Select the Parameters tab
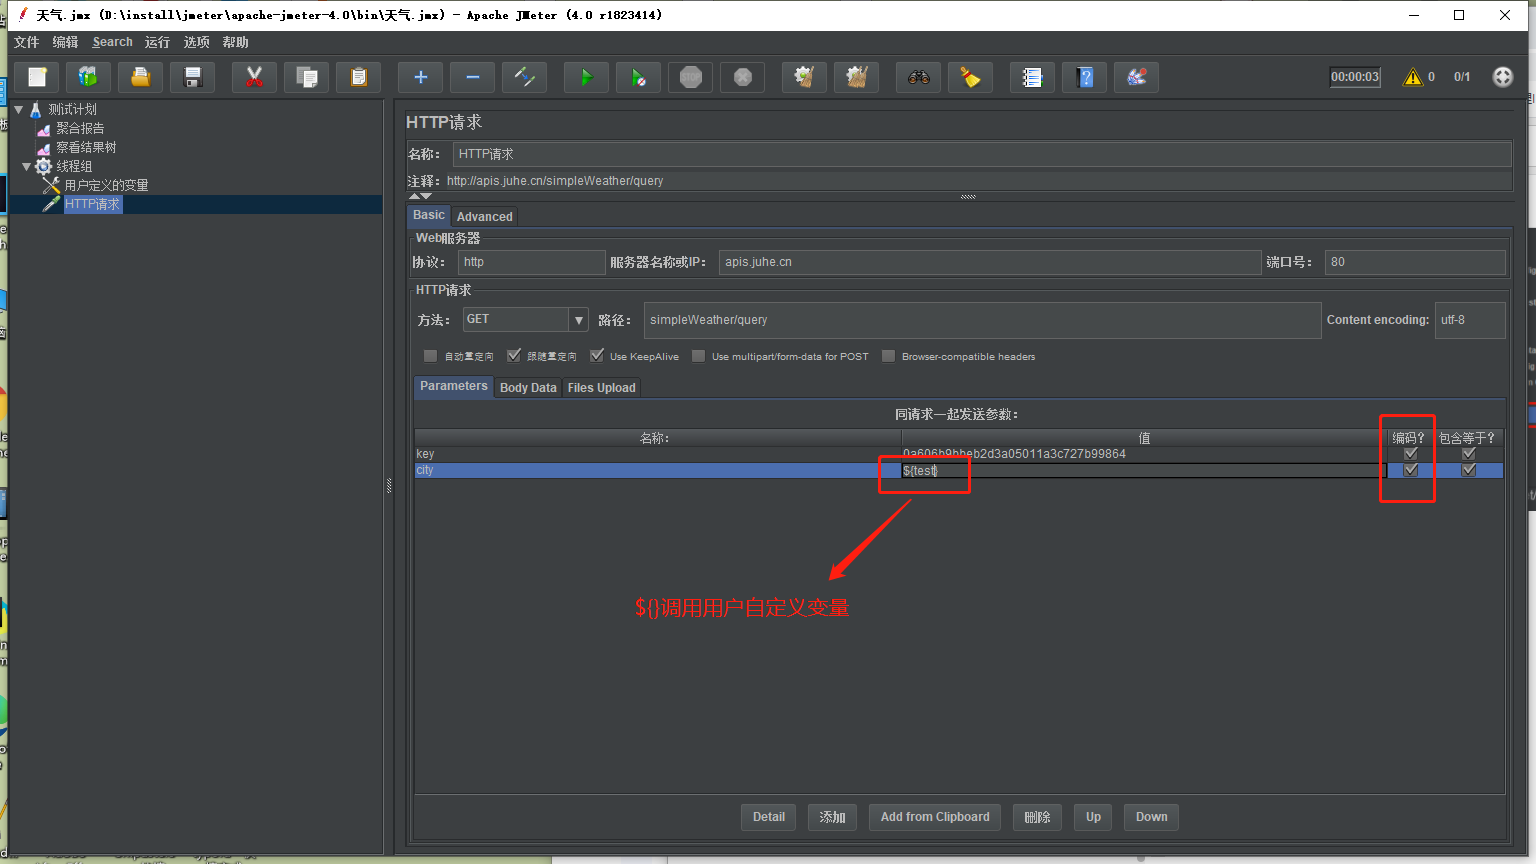The image size is (1536, 864). 454,386
